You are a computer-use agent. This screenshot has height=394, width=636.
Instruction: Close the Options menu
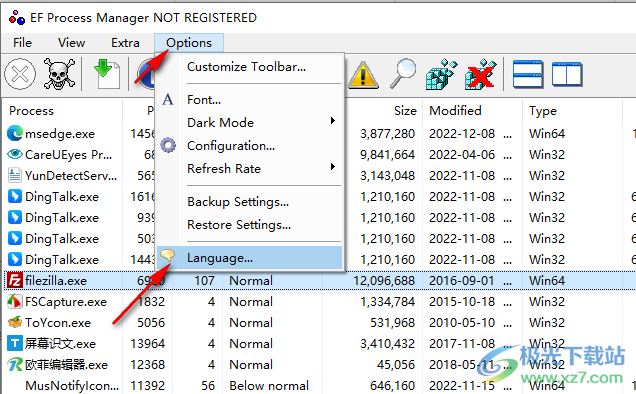(x=189, y=43)
